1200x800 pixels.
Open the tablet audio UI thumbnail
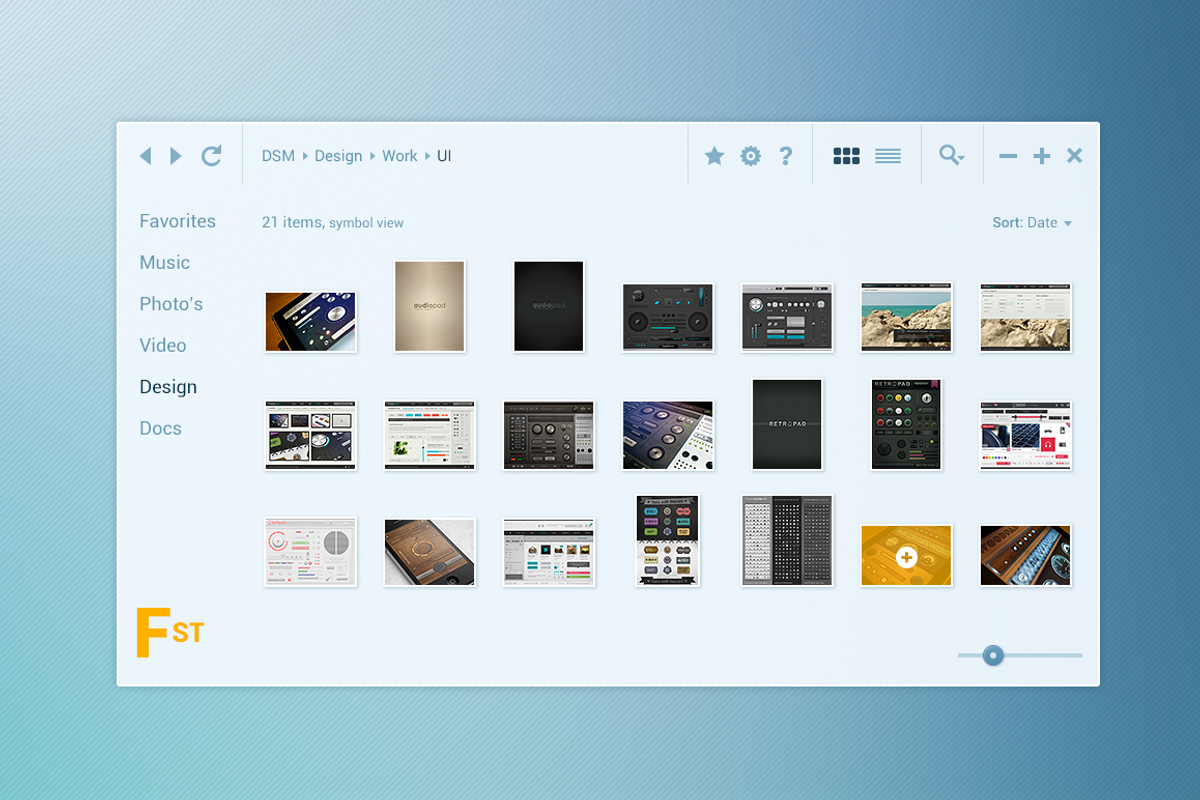310,322
